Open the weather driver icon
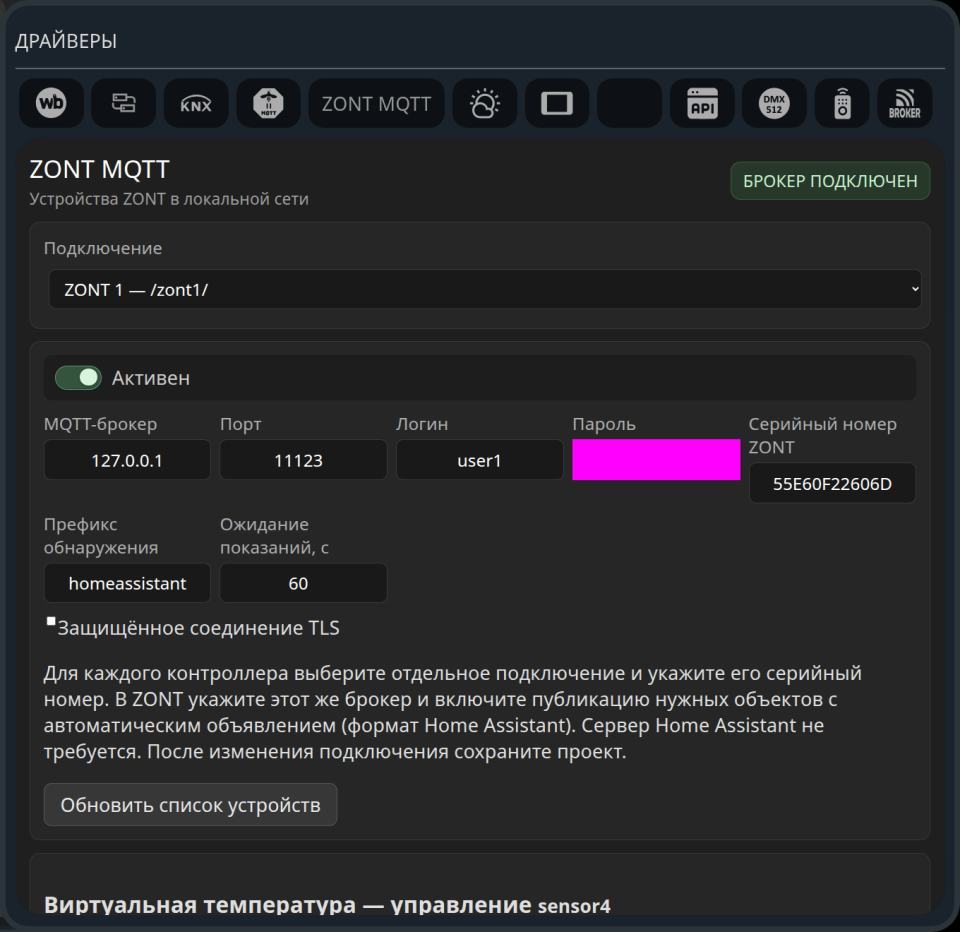The height and width of the screenshot is (932, 960). (x=485, y=103)
